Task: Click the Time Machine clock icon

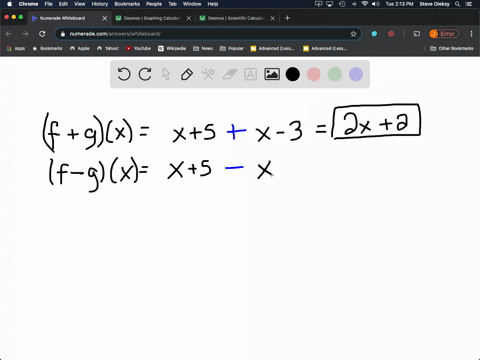Action: coord(342,4)
